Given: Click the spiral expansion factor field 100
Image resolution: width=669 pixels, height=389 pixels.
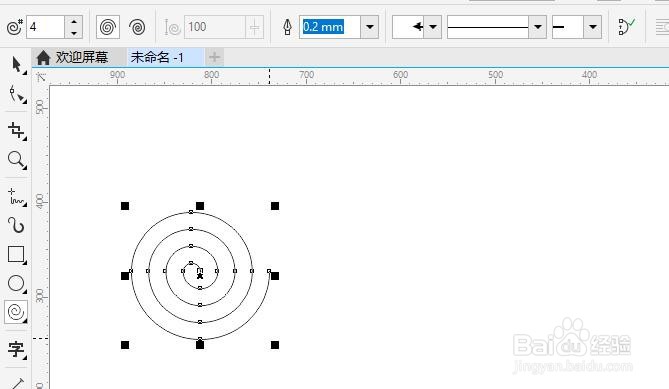Looking at the screenshot, I should 215,27.
